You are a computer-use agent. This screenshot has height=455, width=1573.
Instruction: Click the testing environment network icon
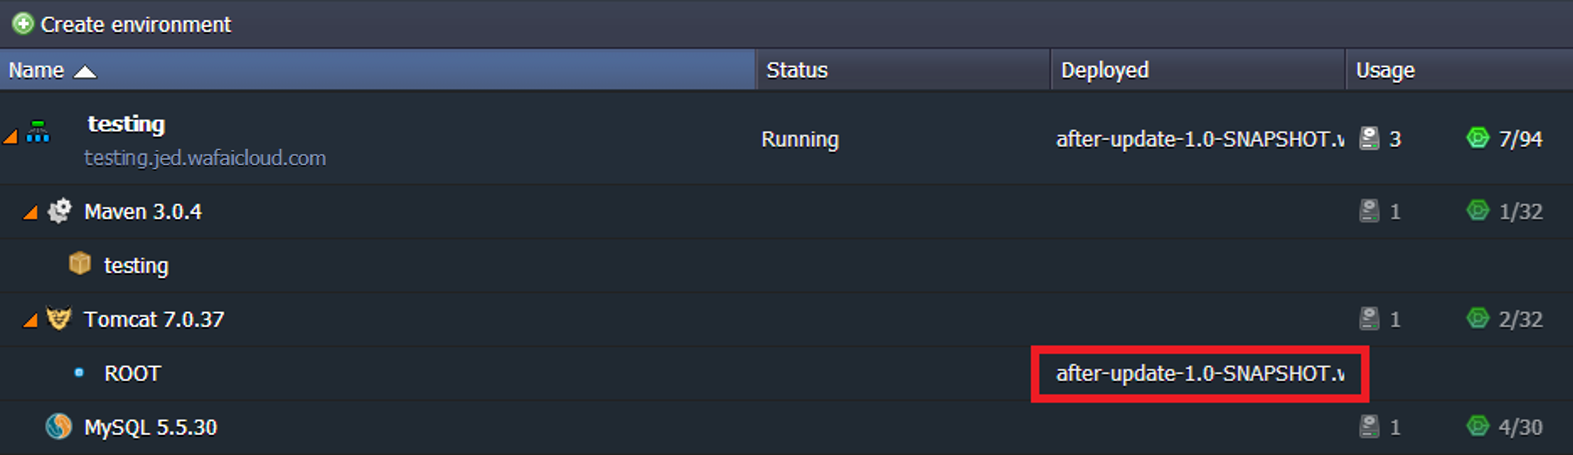[38, 131]
